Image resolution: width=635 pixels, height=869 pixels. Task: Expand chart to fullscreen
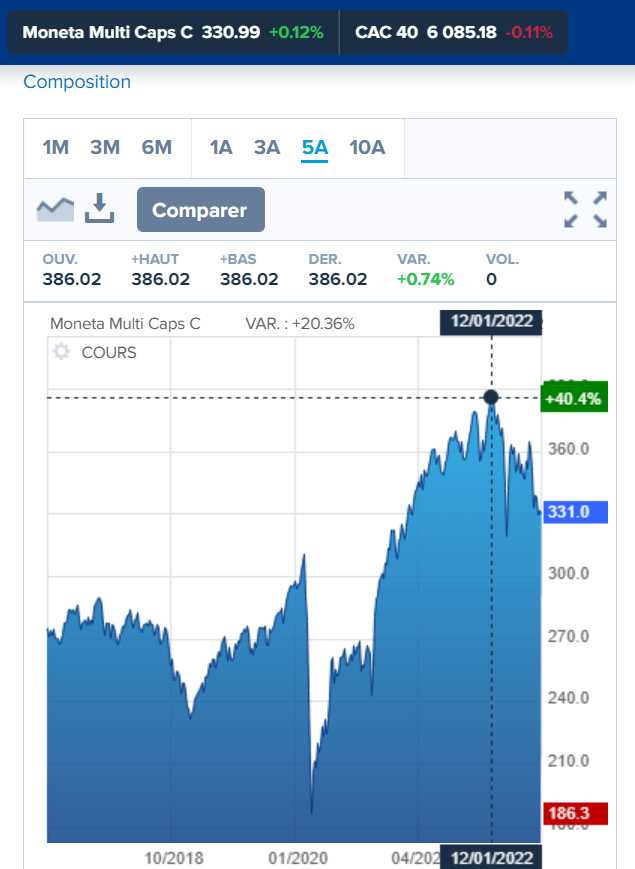click(586, 209)
